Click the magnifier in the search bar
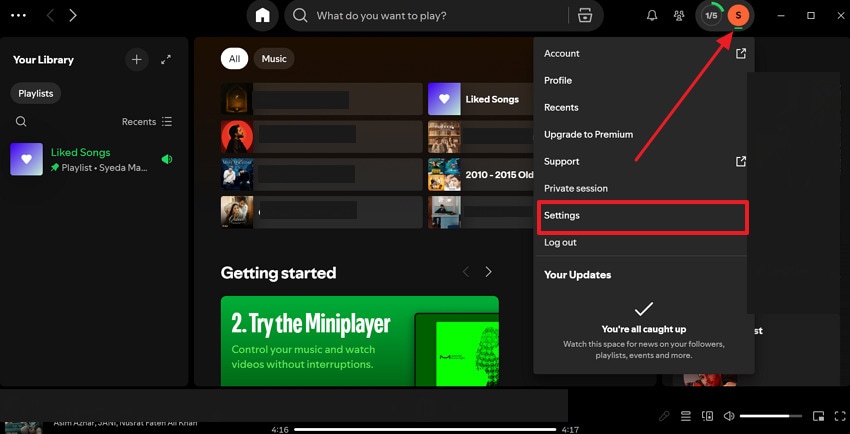Viewport: 850px width, 434px height. click(300, 16)
